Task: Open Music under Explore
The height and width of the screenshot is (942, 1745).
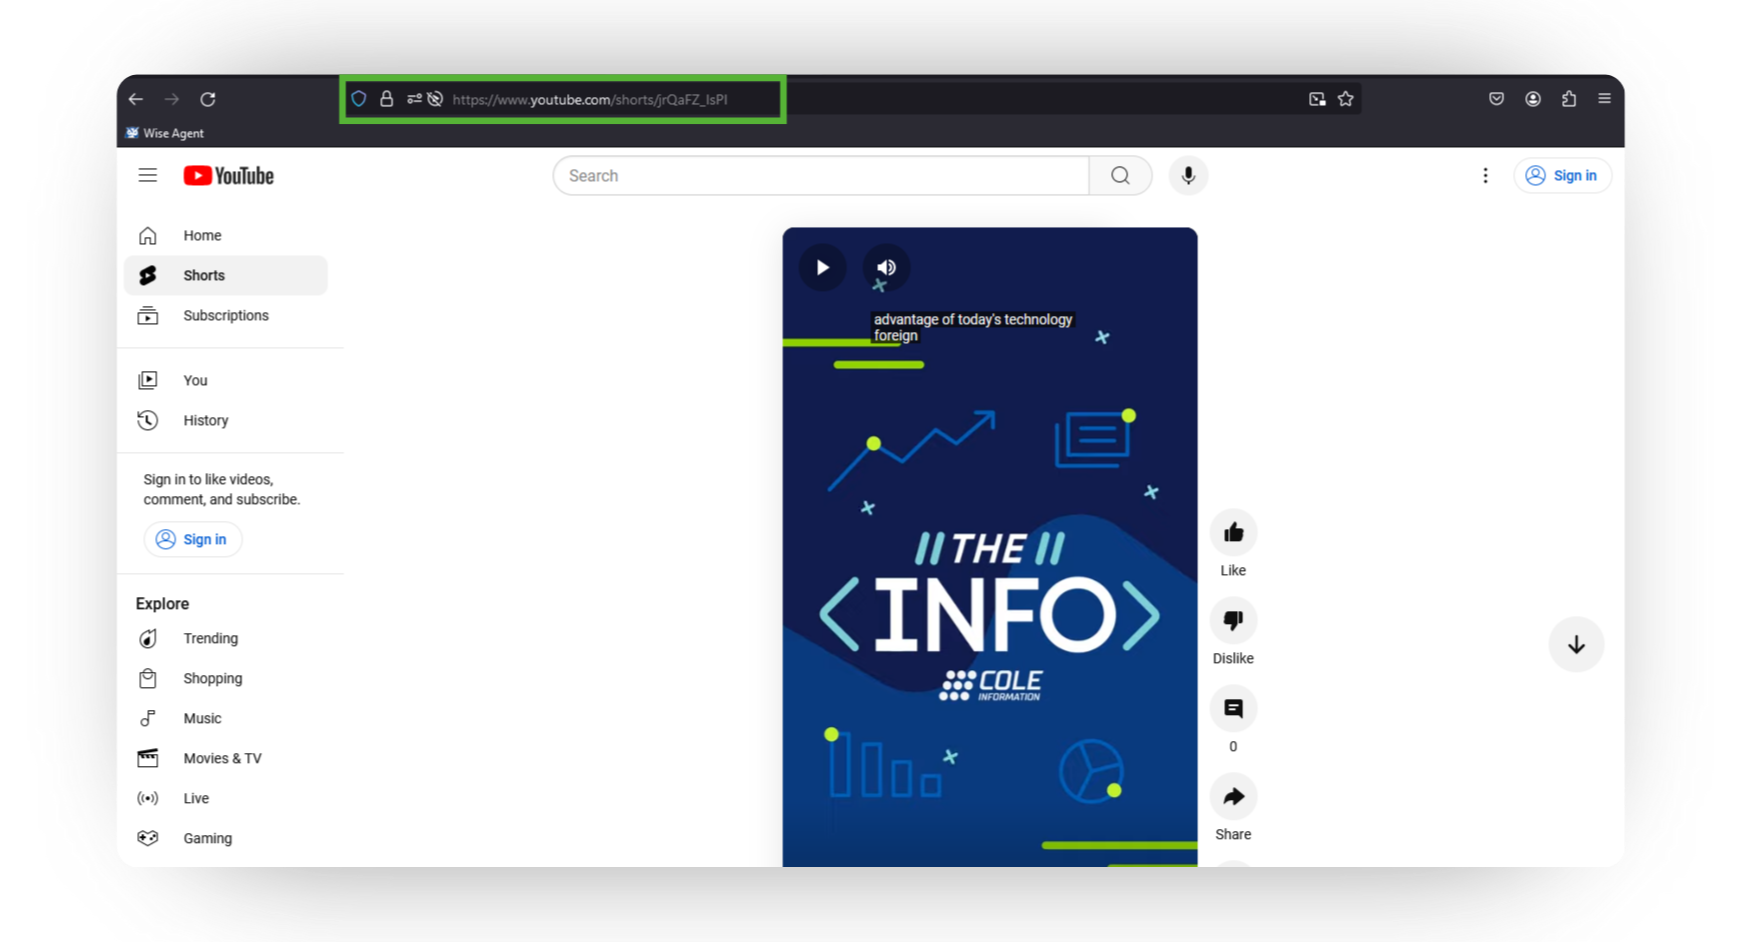Action: 226,719
